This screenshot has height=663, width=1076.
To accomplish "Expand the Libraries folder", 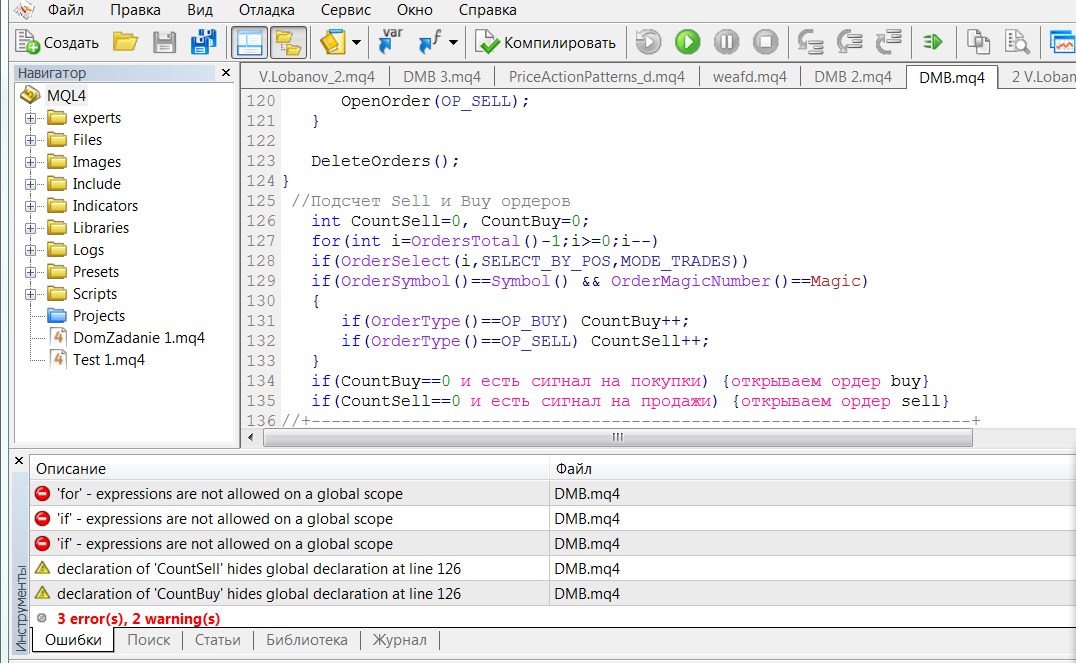I will [x=30, y=228].
